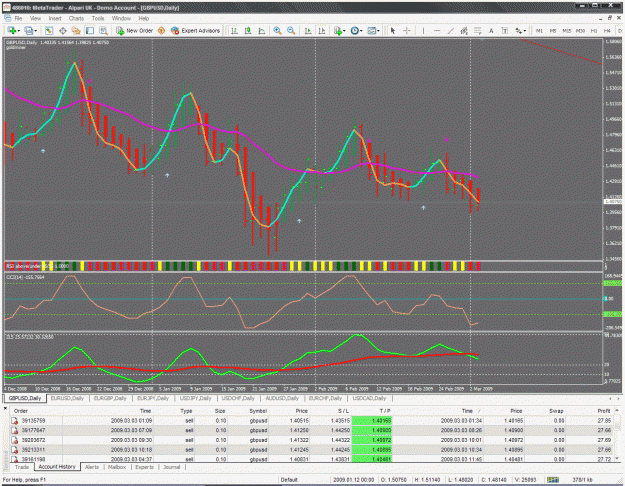Open the File menu
The height and width of the screenshot is (486, 625).
pyautogui.click(x=18, y=18)
